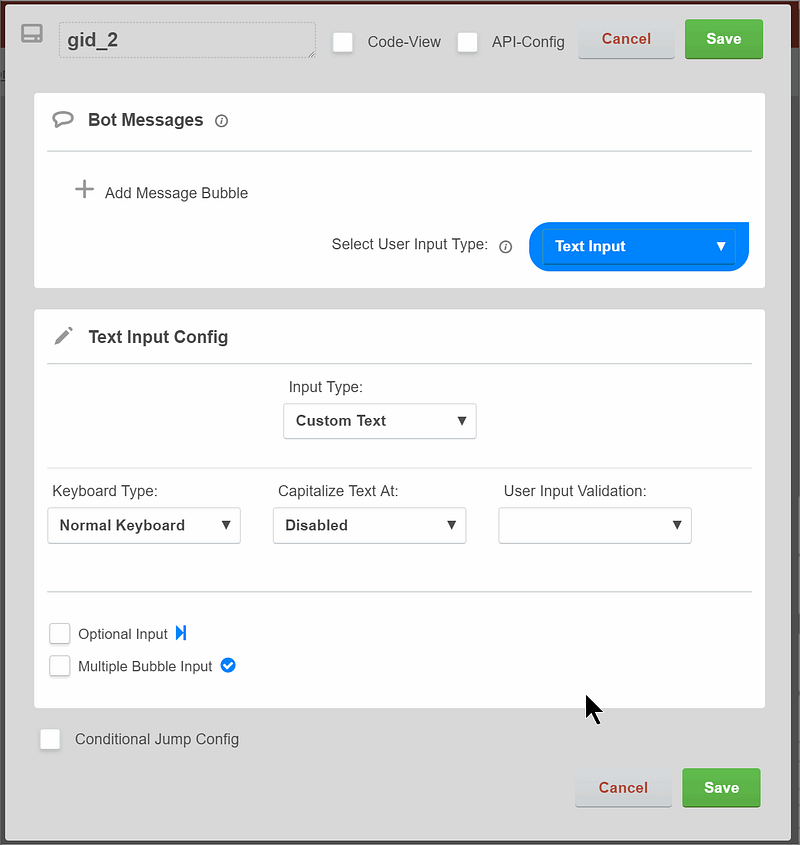Click info icon next to Select User Input Type
800x845 pixels.
click(505, 247)
